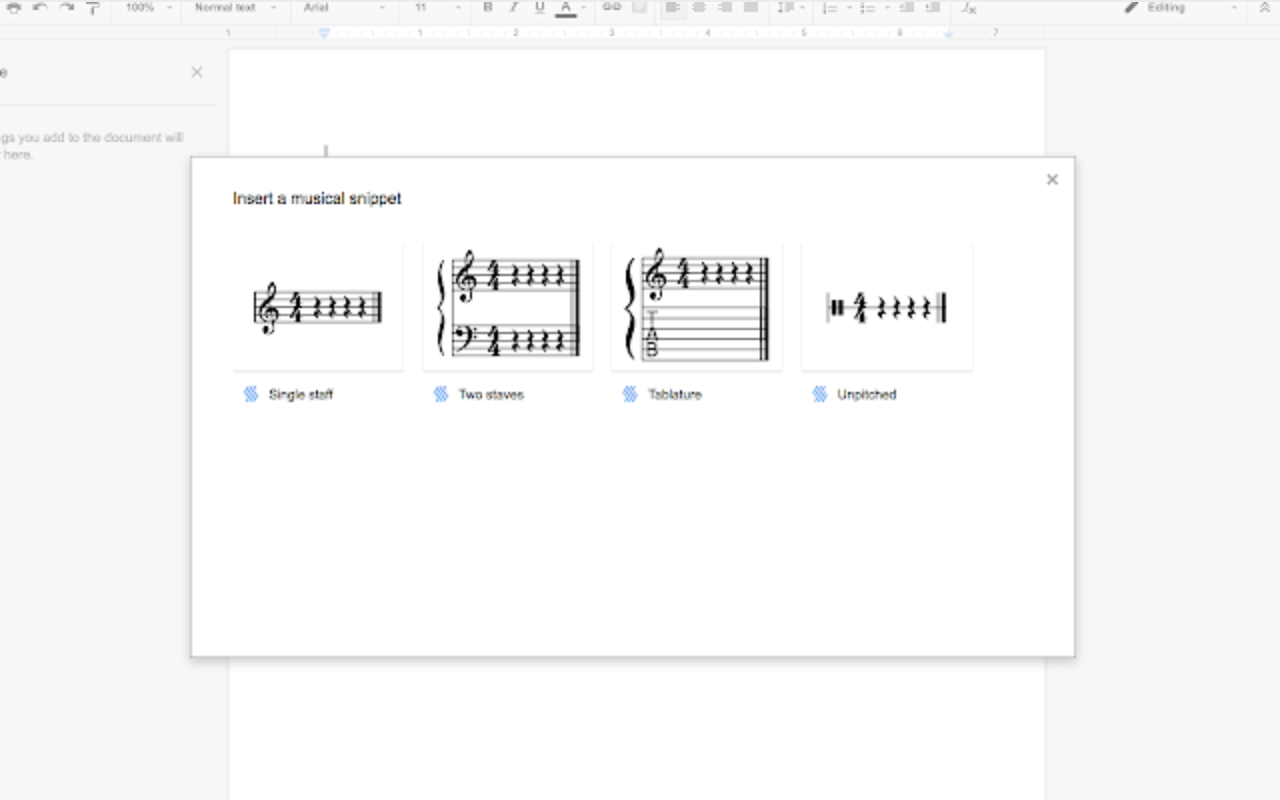Insert the Single staff snippet
This screenshot has width=1280, height=800.
[317, 307]
